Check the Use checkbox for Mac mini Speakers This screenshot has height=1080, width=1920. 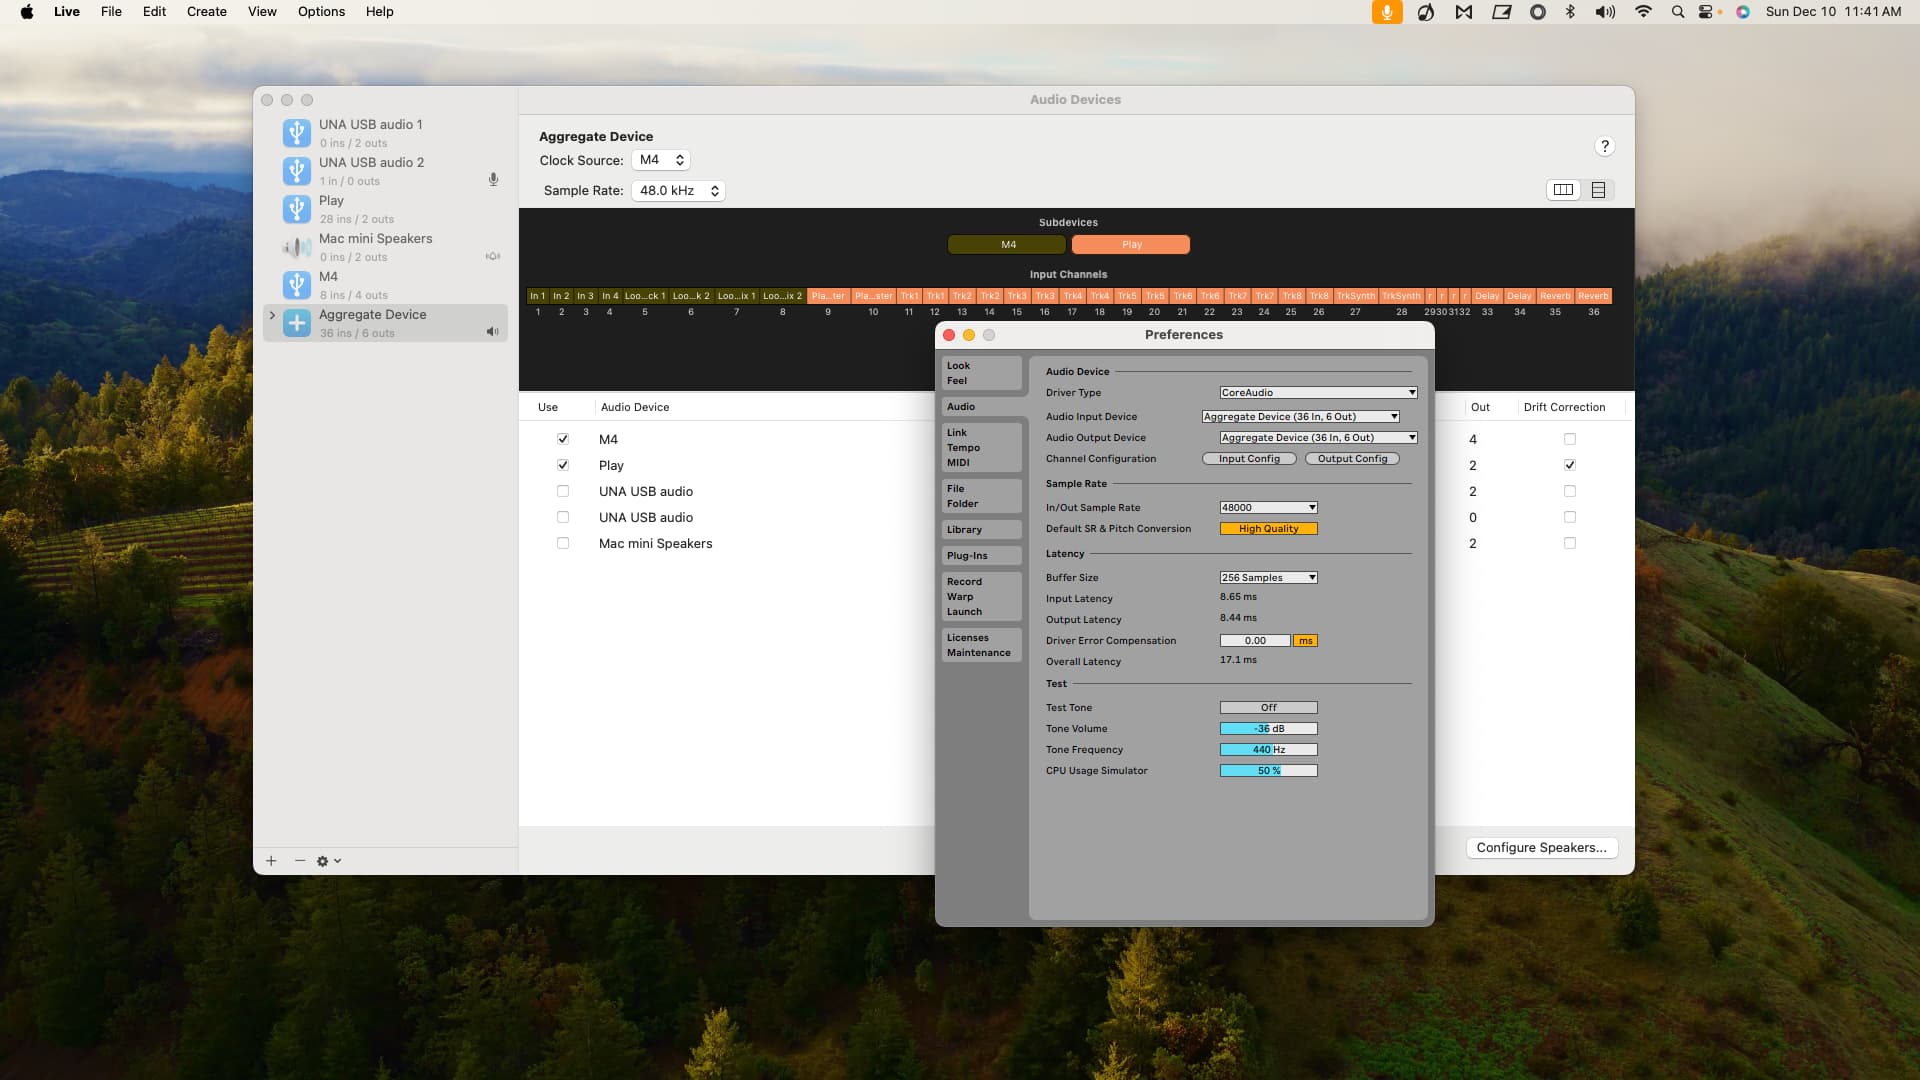(563, 543)
